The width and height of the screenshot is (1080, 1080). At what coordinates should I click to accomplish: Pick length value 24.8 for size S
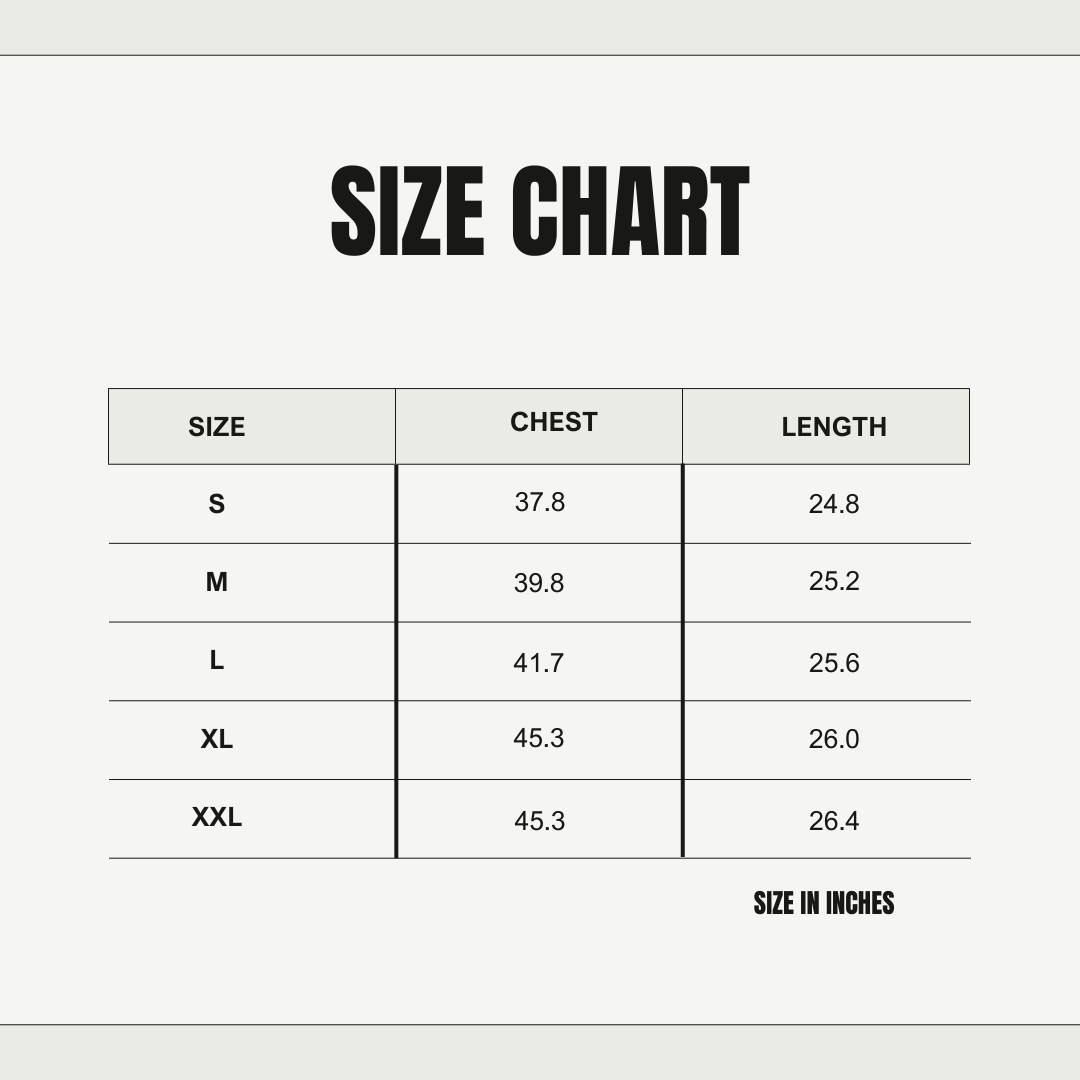[x=834, y=504]
